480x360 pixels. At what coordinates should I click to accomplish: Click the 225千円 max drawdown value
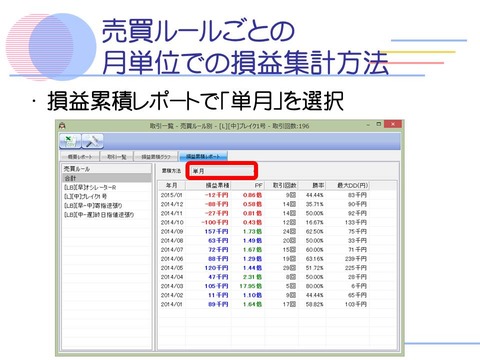356,268
